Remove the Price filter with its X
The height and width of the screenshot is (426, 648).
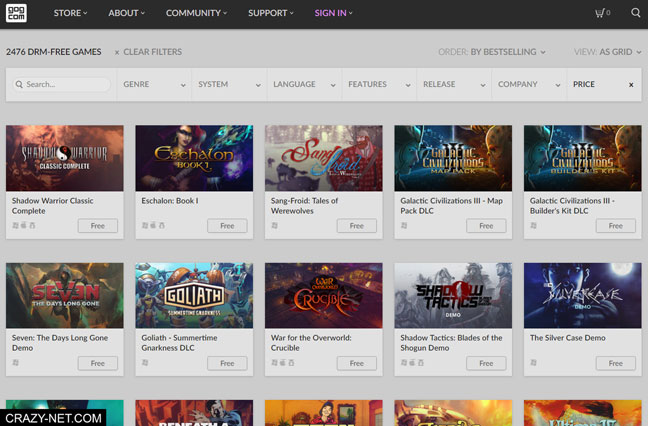point(631,85)
